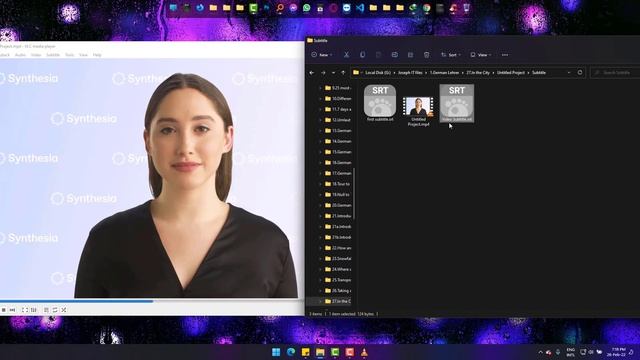Open Visual Studio Code from top dock
The height and width of the screenshot is (360, 640).
coord(360,8)
